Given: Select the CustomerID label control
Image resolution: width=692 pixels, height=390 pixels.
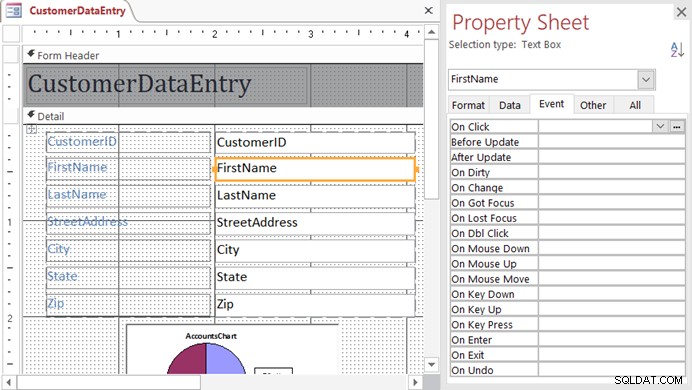Looking at the screenshot, I should (128, 142).
